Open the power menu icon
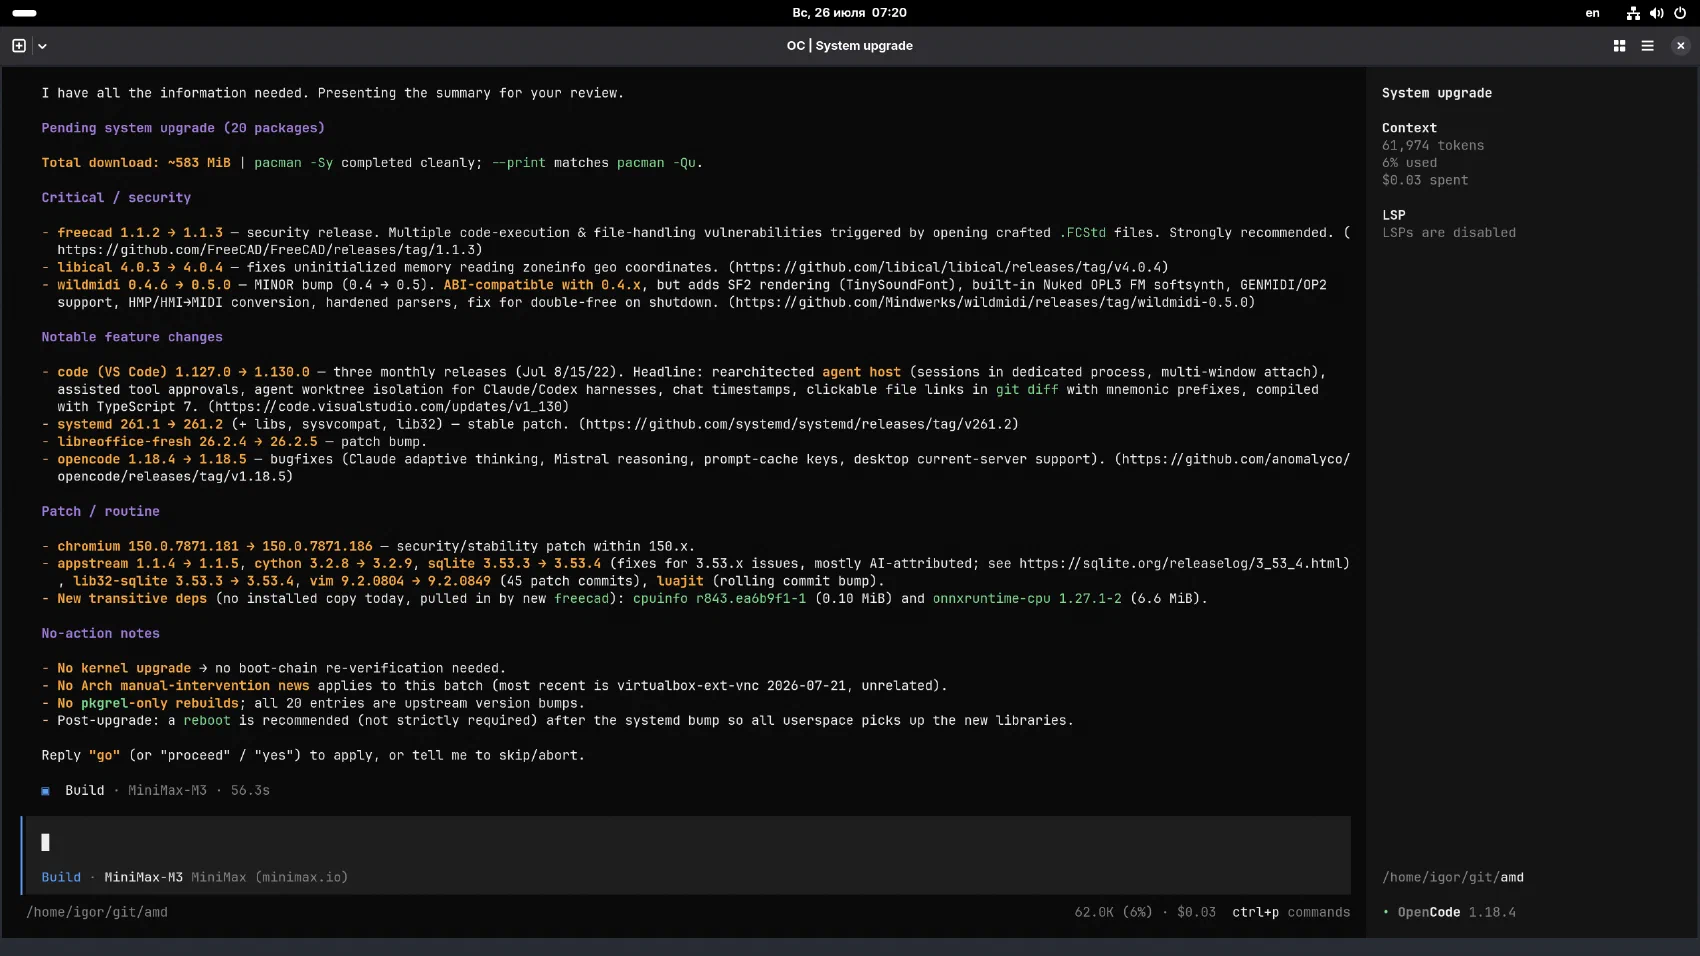1700x956 pixels. pyautogui.click(x=1680, y=13)
